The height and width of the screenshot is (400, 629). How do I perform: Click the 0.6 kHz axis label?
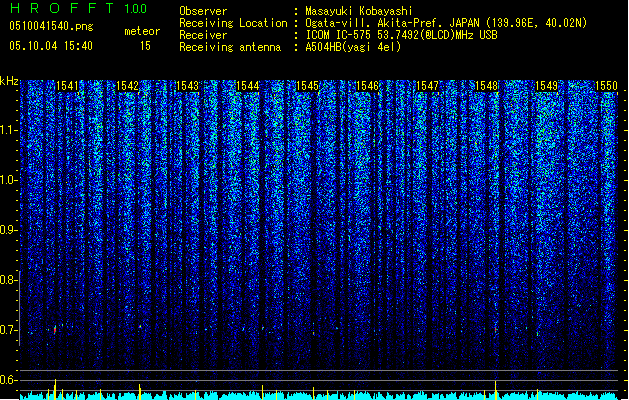point(7,380)
